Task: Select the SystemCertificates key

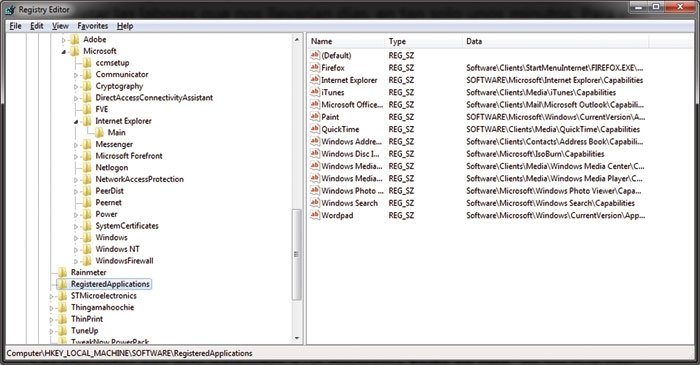Action: (x=127, y=226)
